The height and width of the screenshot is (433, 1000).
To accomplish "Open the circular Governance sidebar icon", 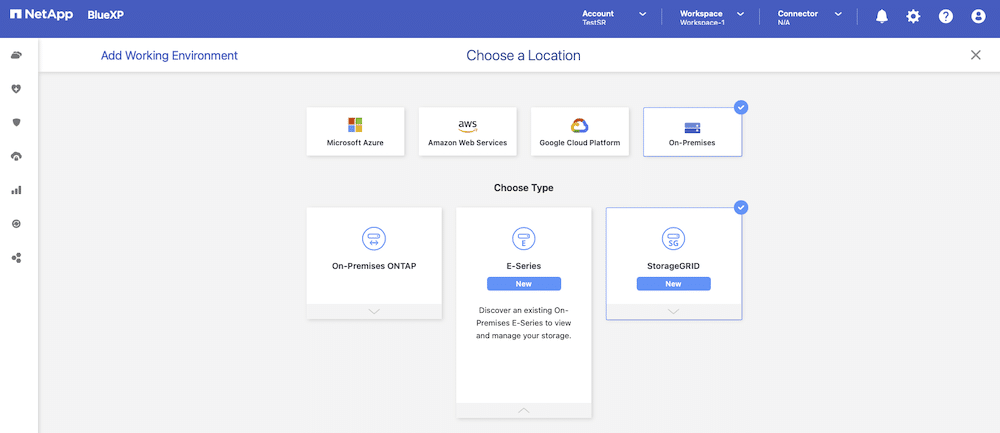I will tap(17, 224).
